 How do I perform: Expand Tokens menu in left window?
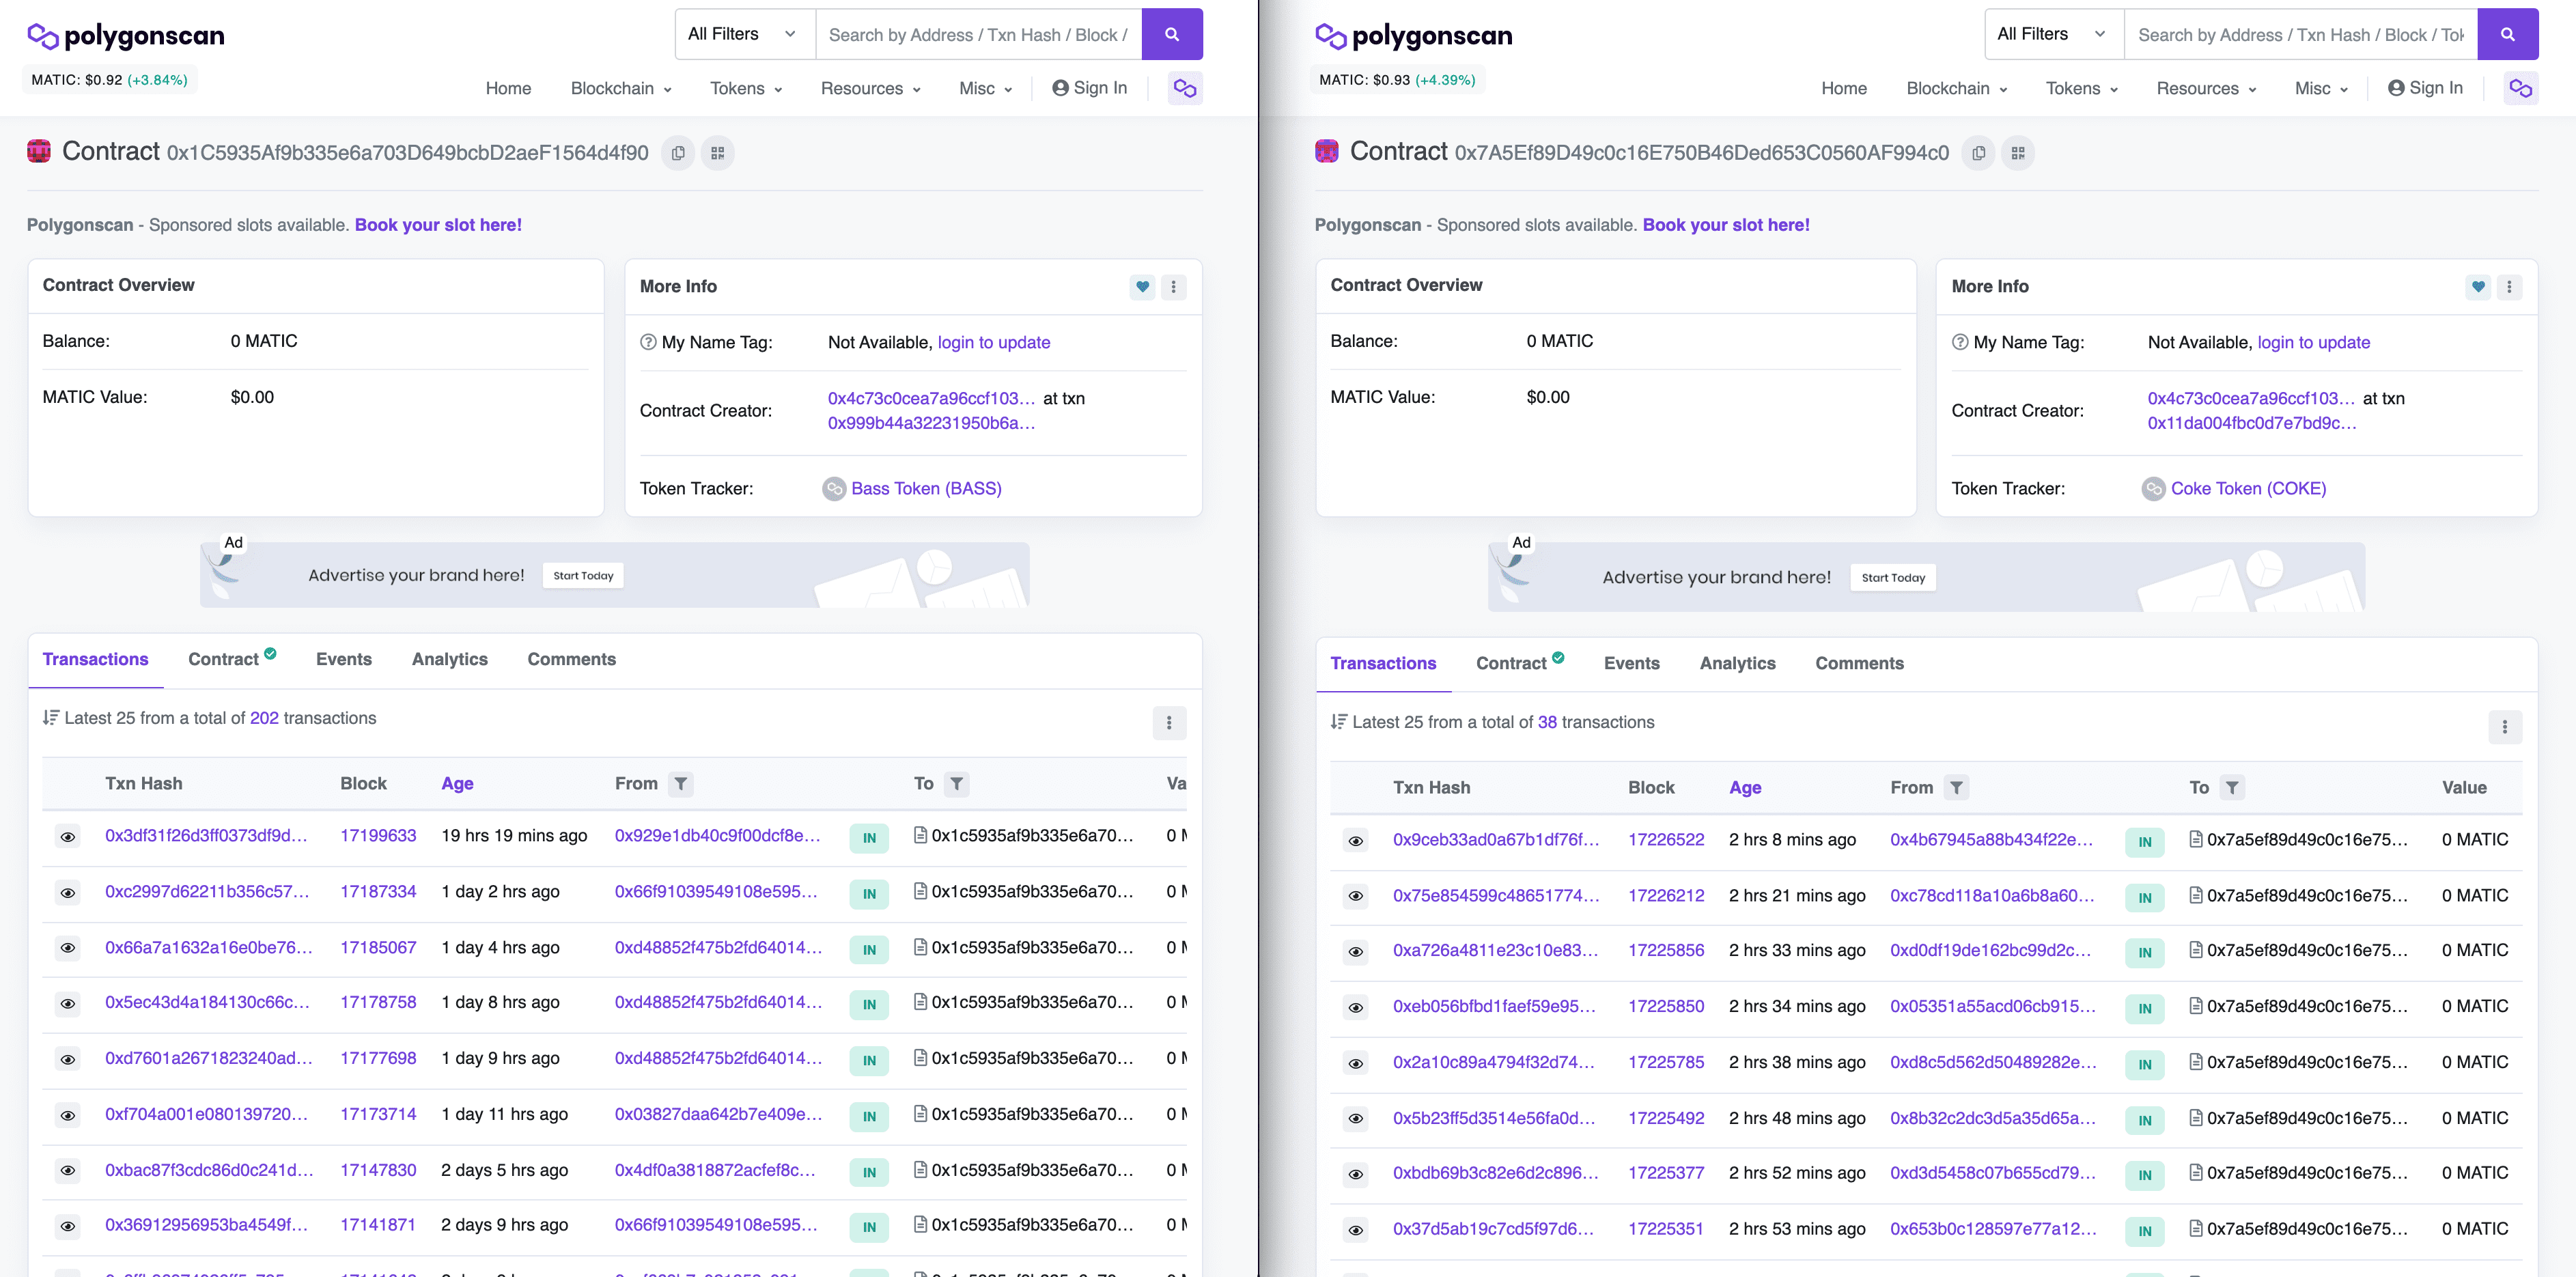[746, 88]
